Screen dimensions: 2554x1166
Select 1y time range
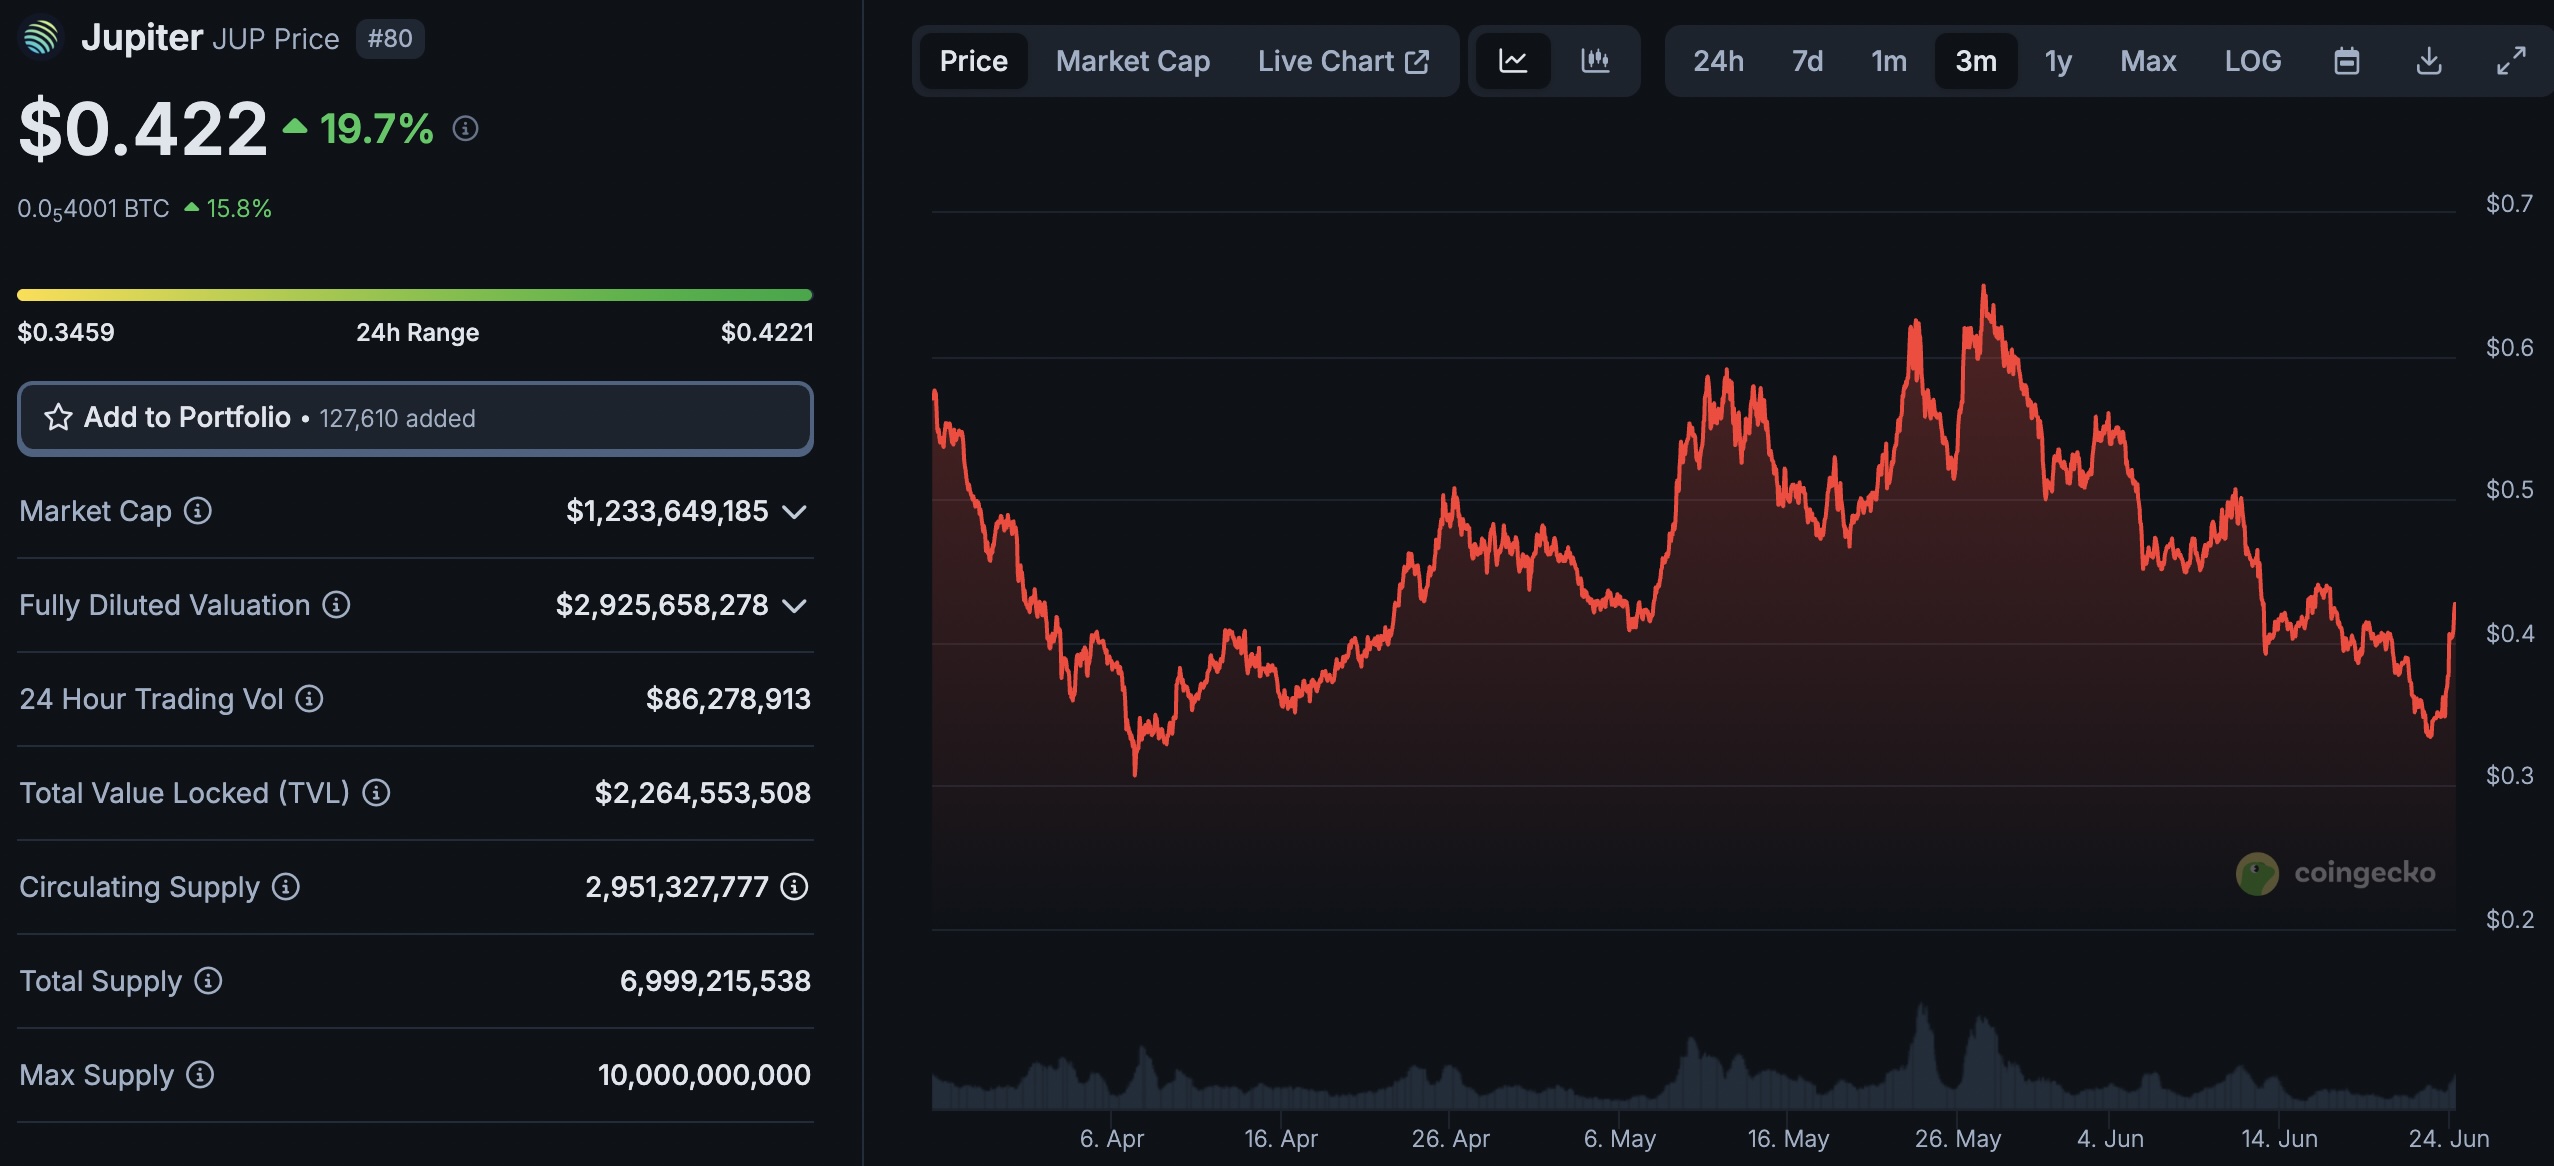pos(2058,61)
